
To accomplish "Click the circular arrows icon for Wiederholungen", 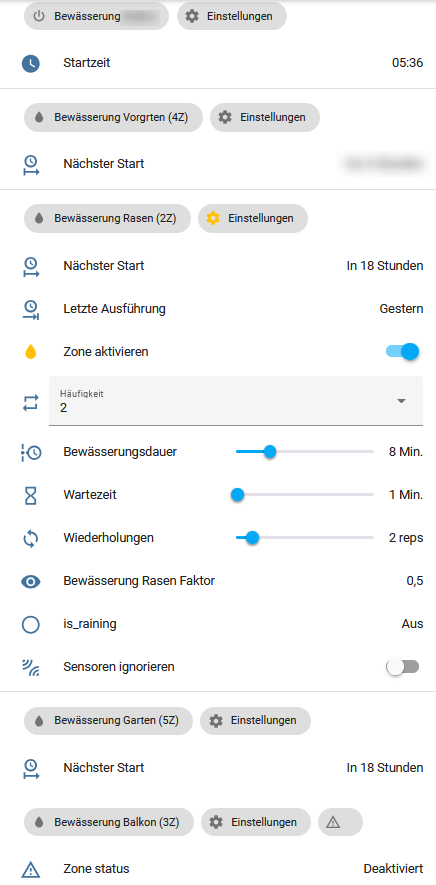I will (30, 538).
